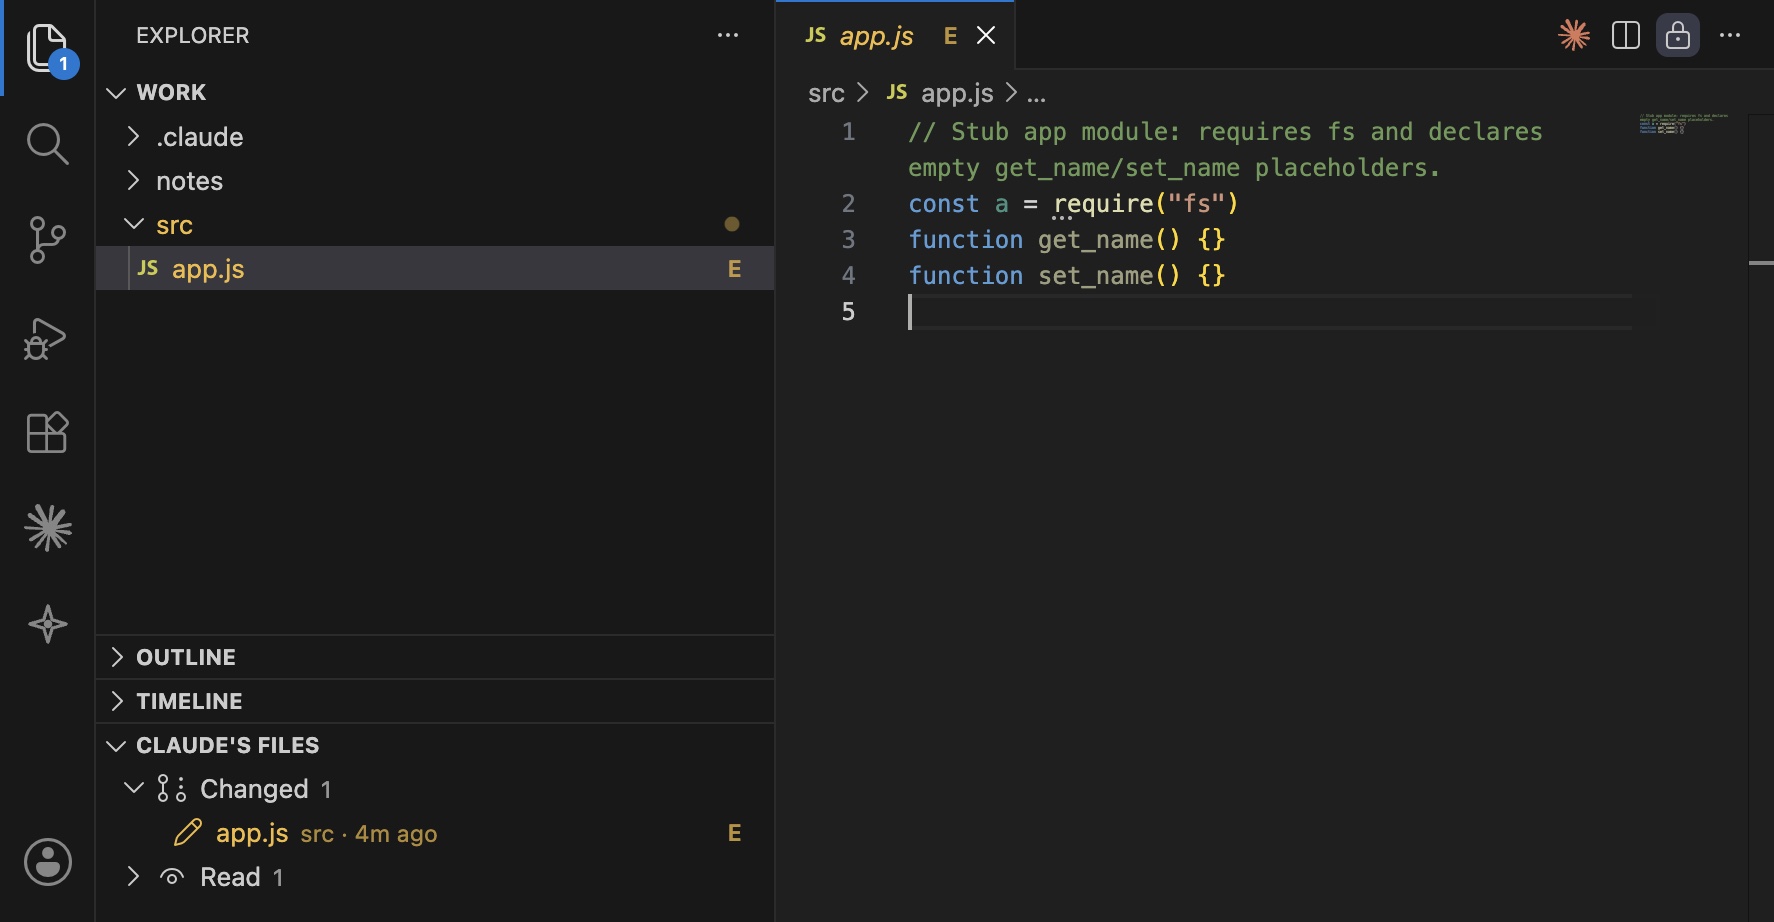Open the Extensions view
The height and width of the screenshot is (922, 1774).
(x=47, y=432)
